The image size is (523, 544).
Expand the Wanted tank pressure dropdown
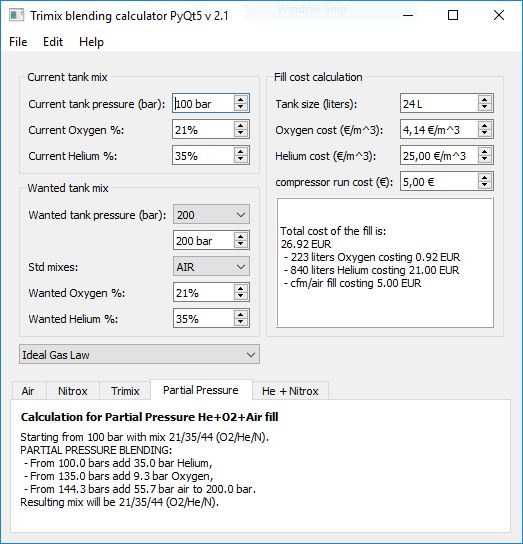tap(211, 215)
